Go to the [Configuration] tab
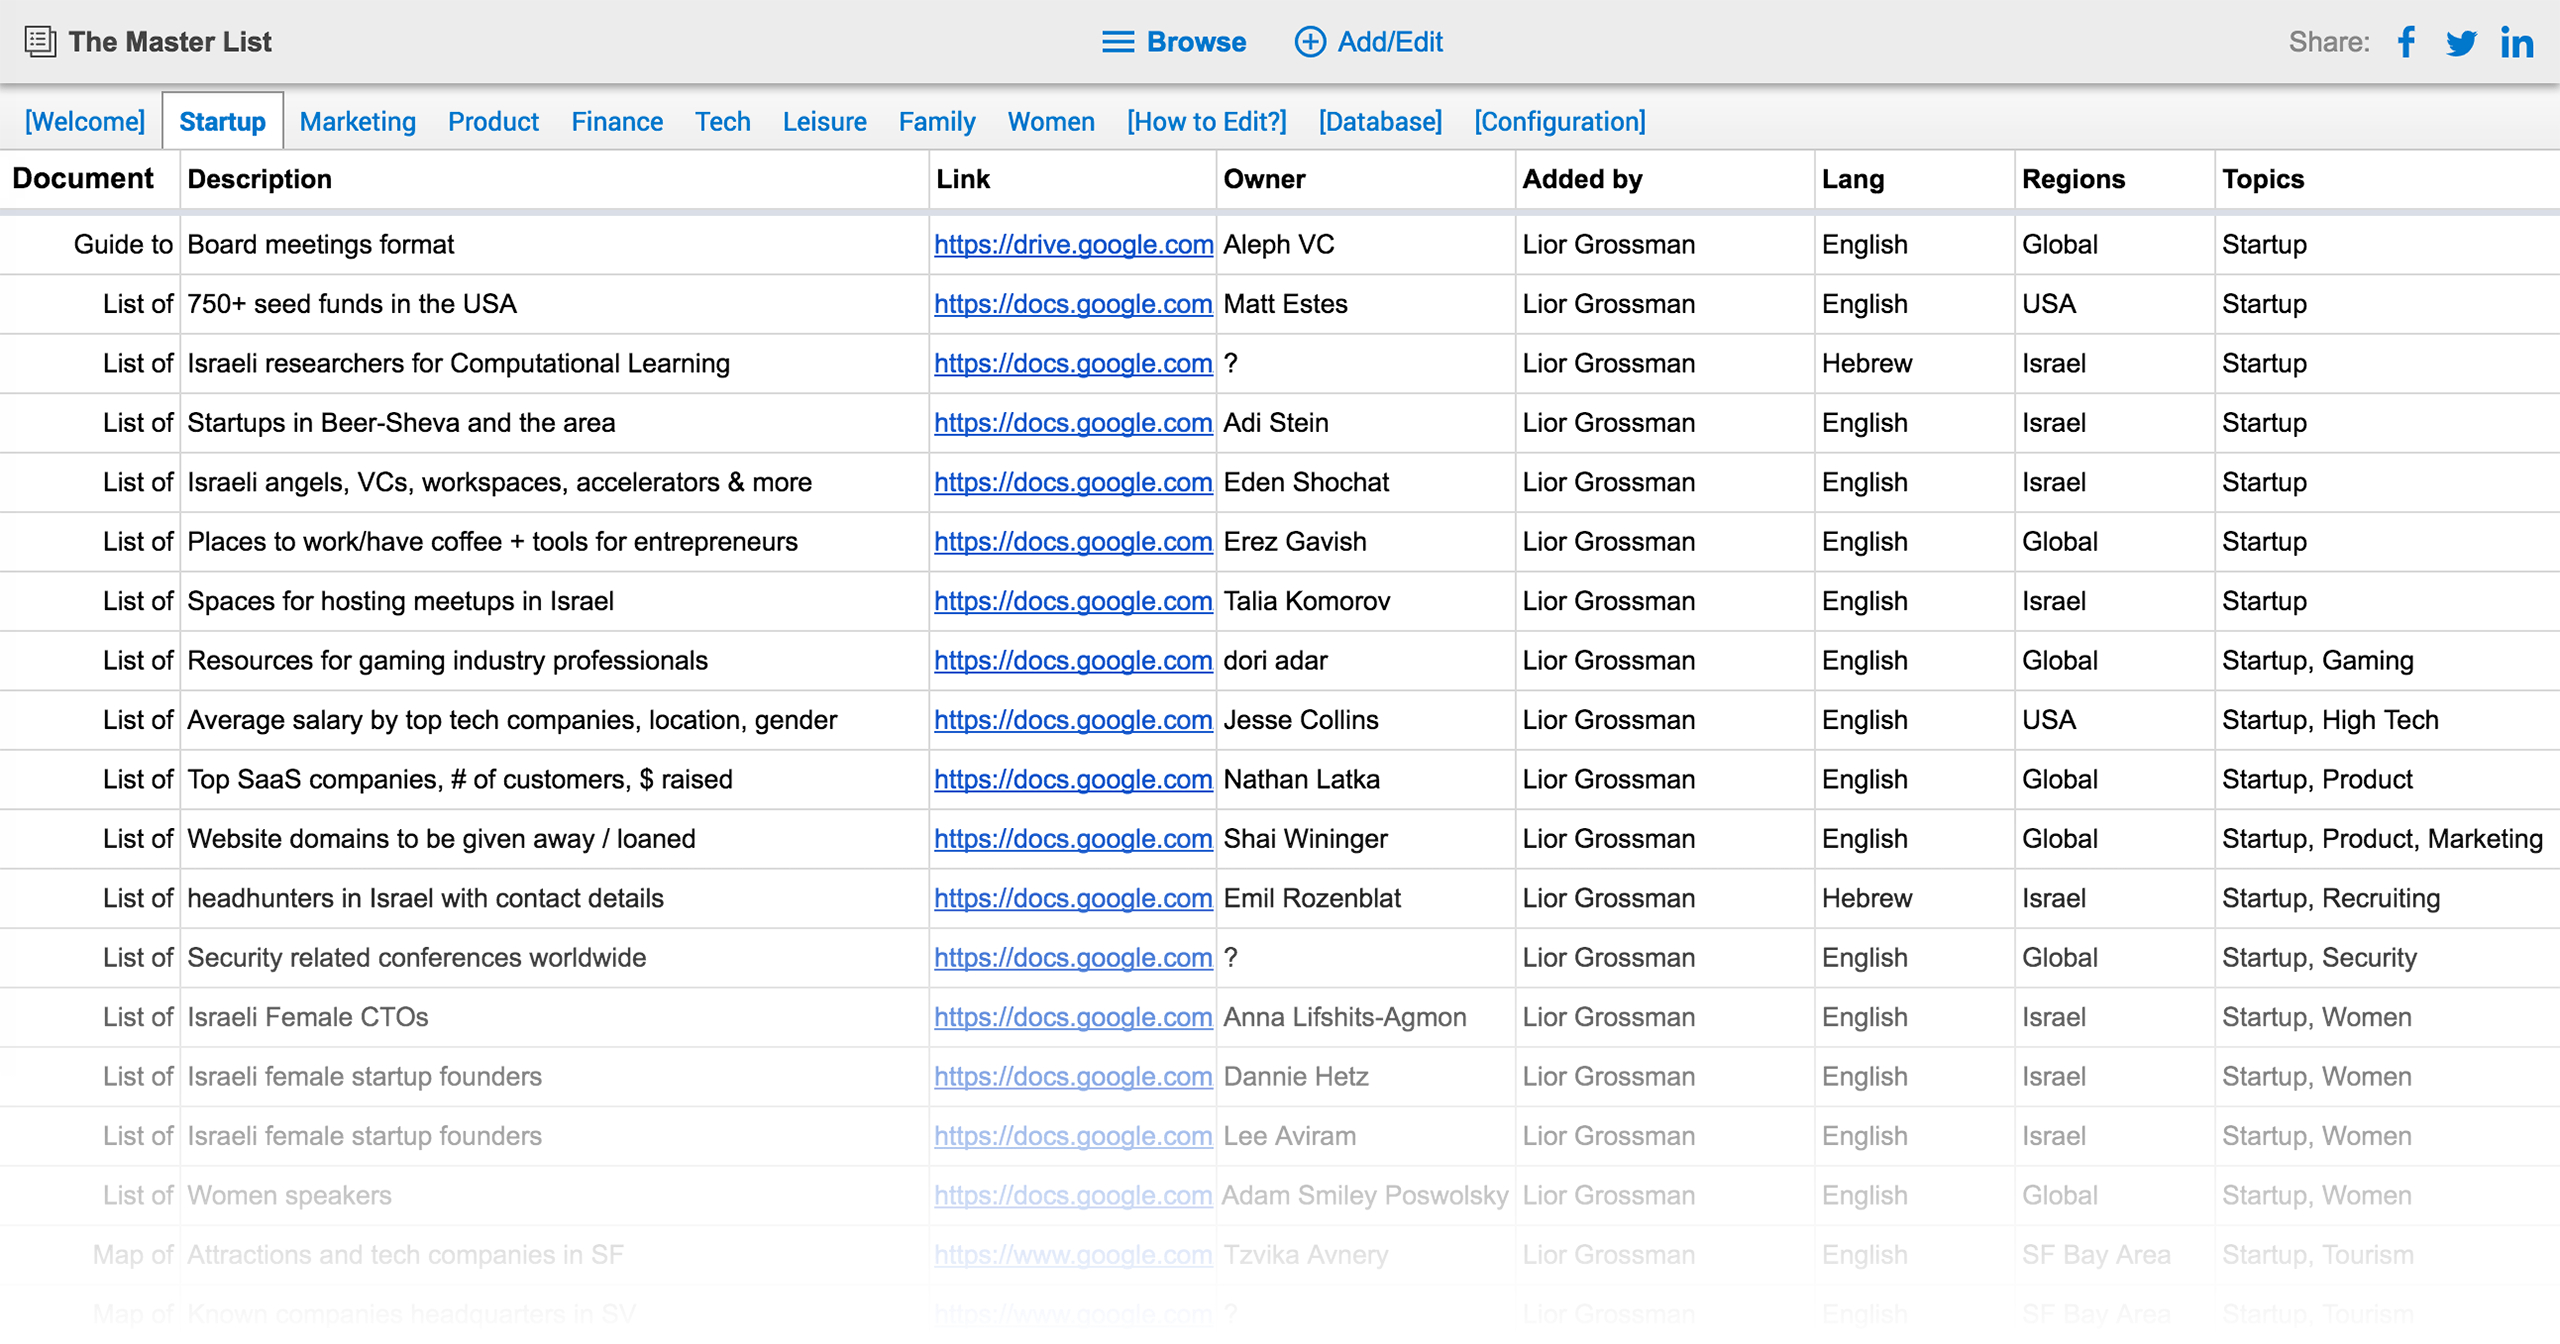The image size is (2560, 1344). [x=1559, y=122]
